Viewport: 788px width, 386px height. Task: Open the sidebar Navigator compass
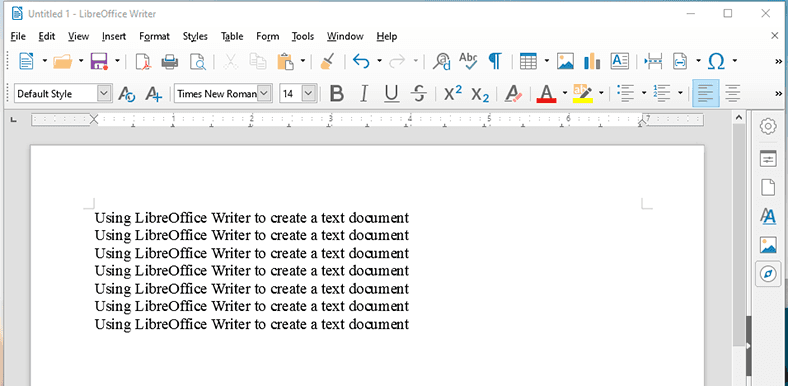click(768, 274)
